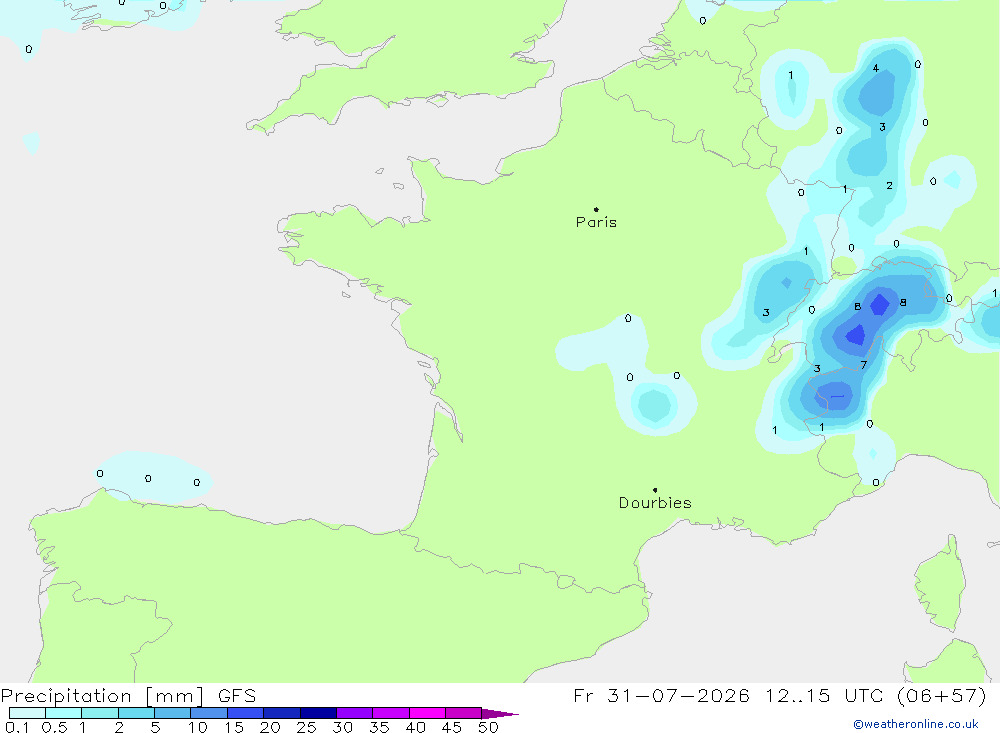The image size is (1000, 733).
Task: Select the 30–35 mm purple legend swatch
Action: click(355, 713)
